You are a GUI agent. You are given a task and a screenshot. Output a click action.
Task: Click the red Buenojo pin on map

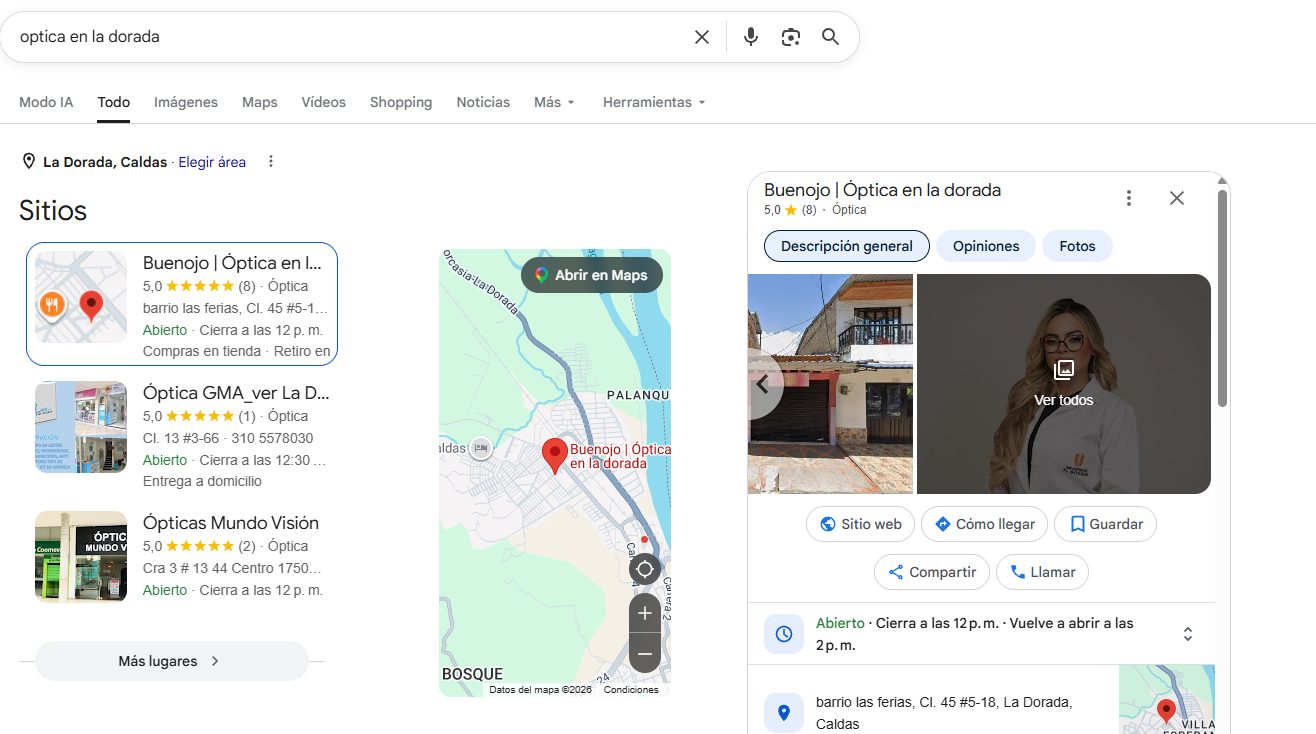coord(555,456)
